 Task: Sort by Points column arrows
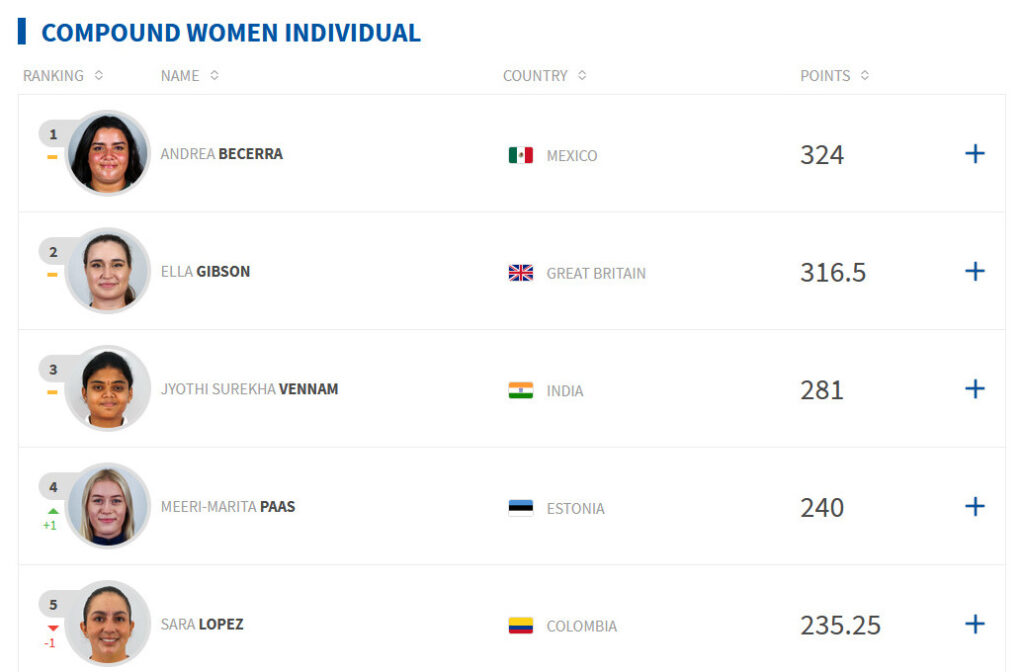point(865,75)
